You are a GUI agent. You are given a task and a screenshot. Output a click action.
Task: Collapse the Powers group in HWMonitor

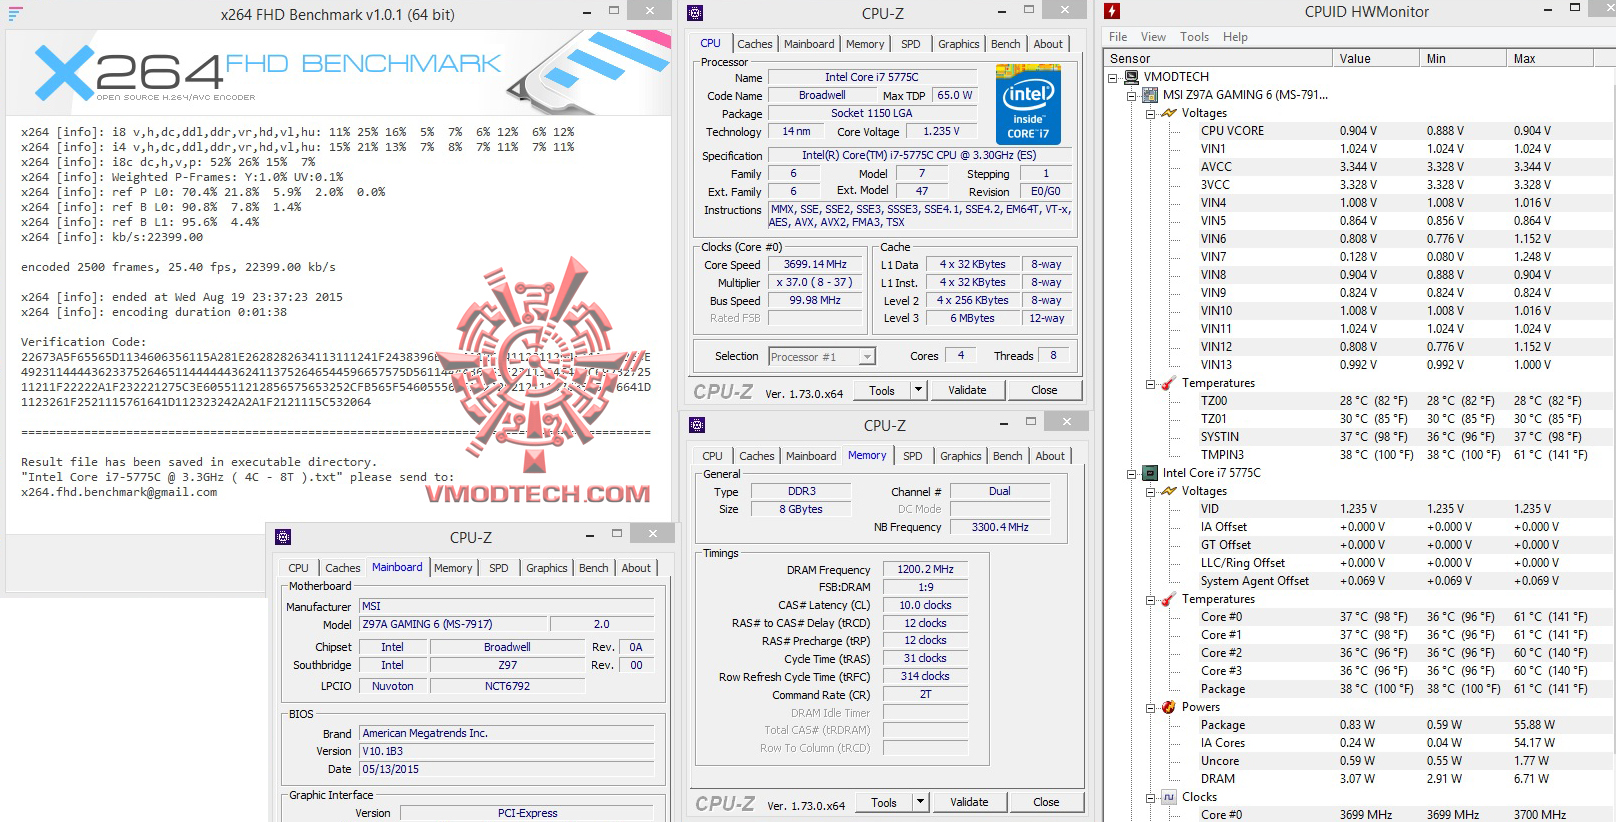tap(1150, 707)
